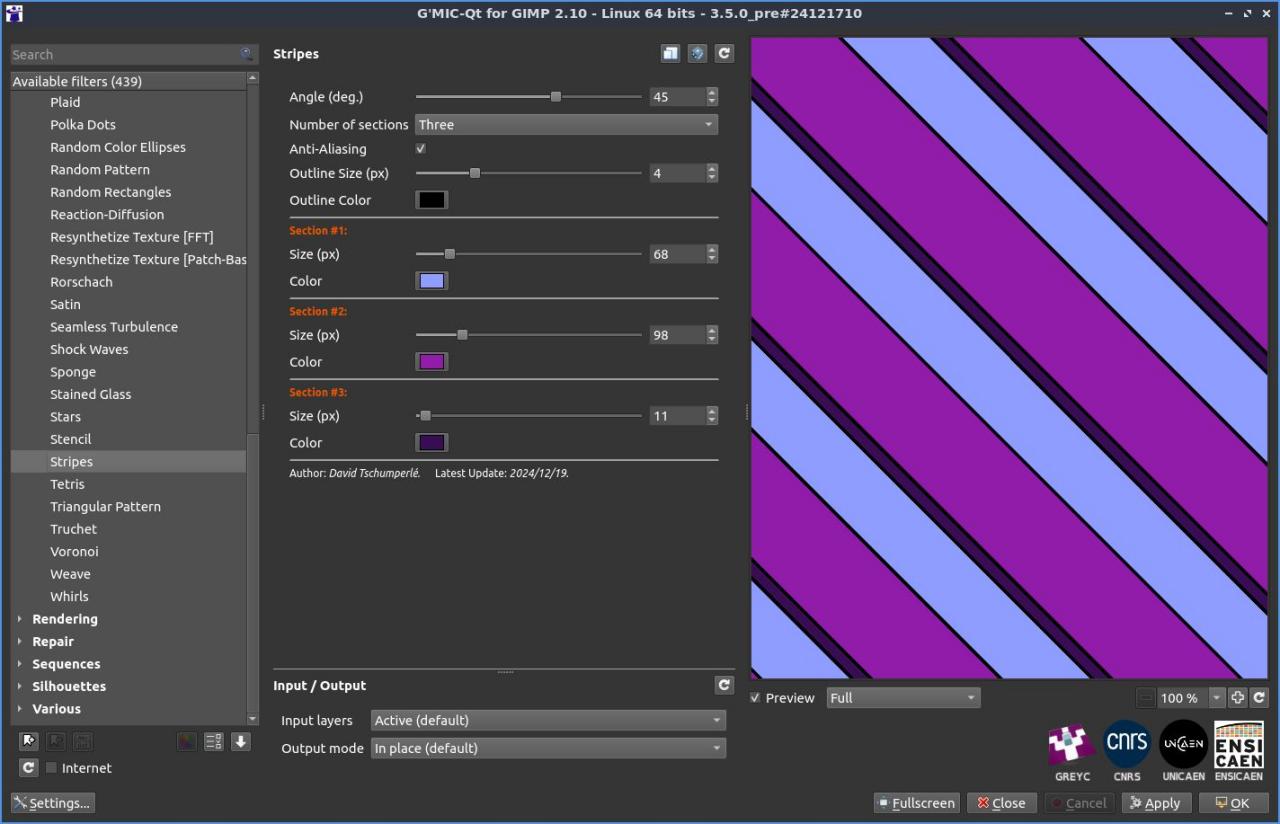
Task: Reset the preview zoom level
Action: coord(1259,698)
